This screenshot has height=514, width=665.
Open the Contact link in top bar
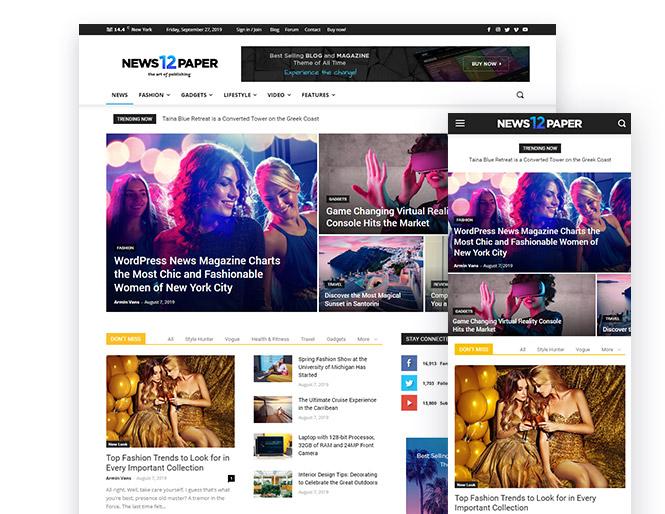pos(313,30)
